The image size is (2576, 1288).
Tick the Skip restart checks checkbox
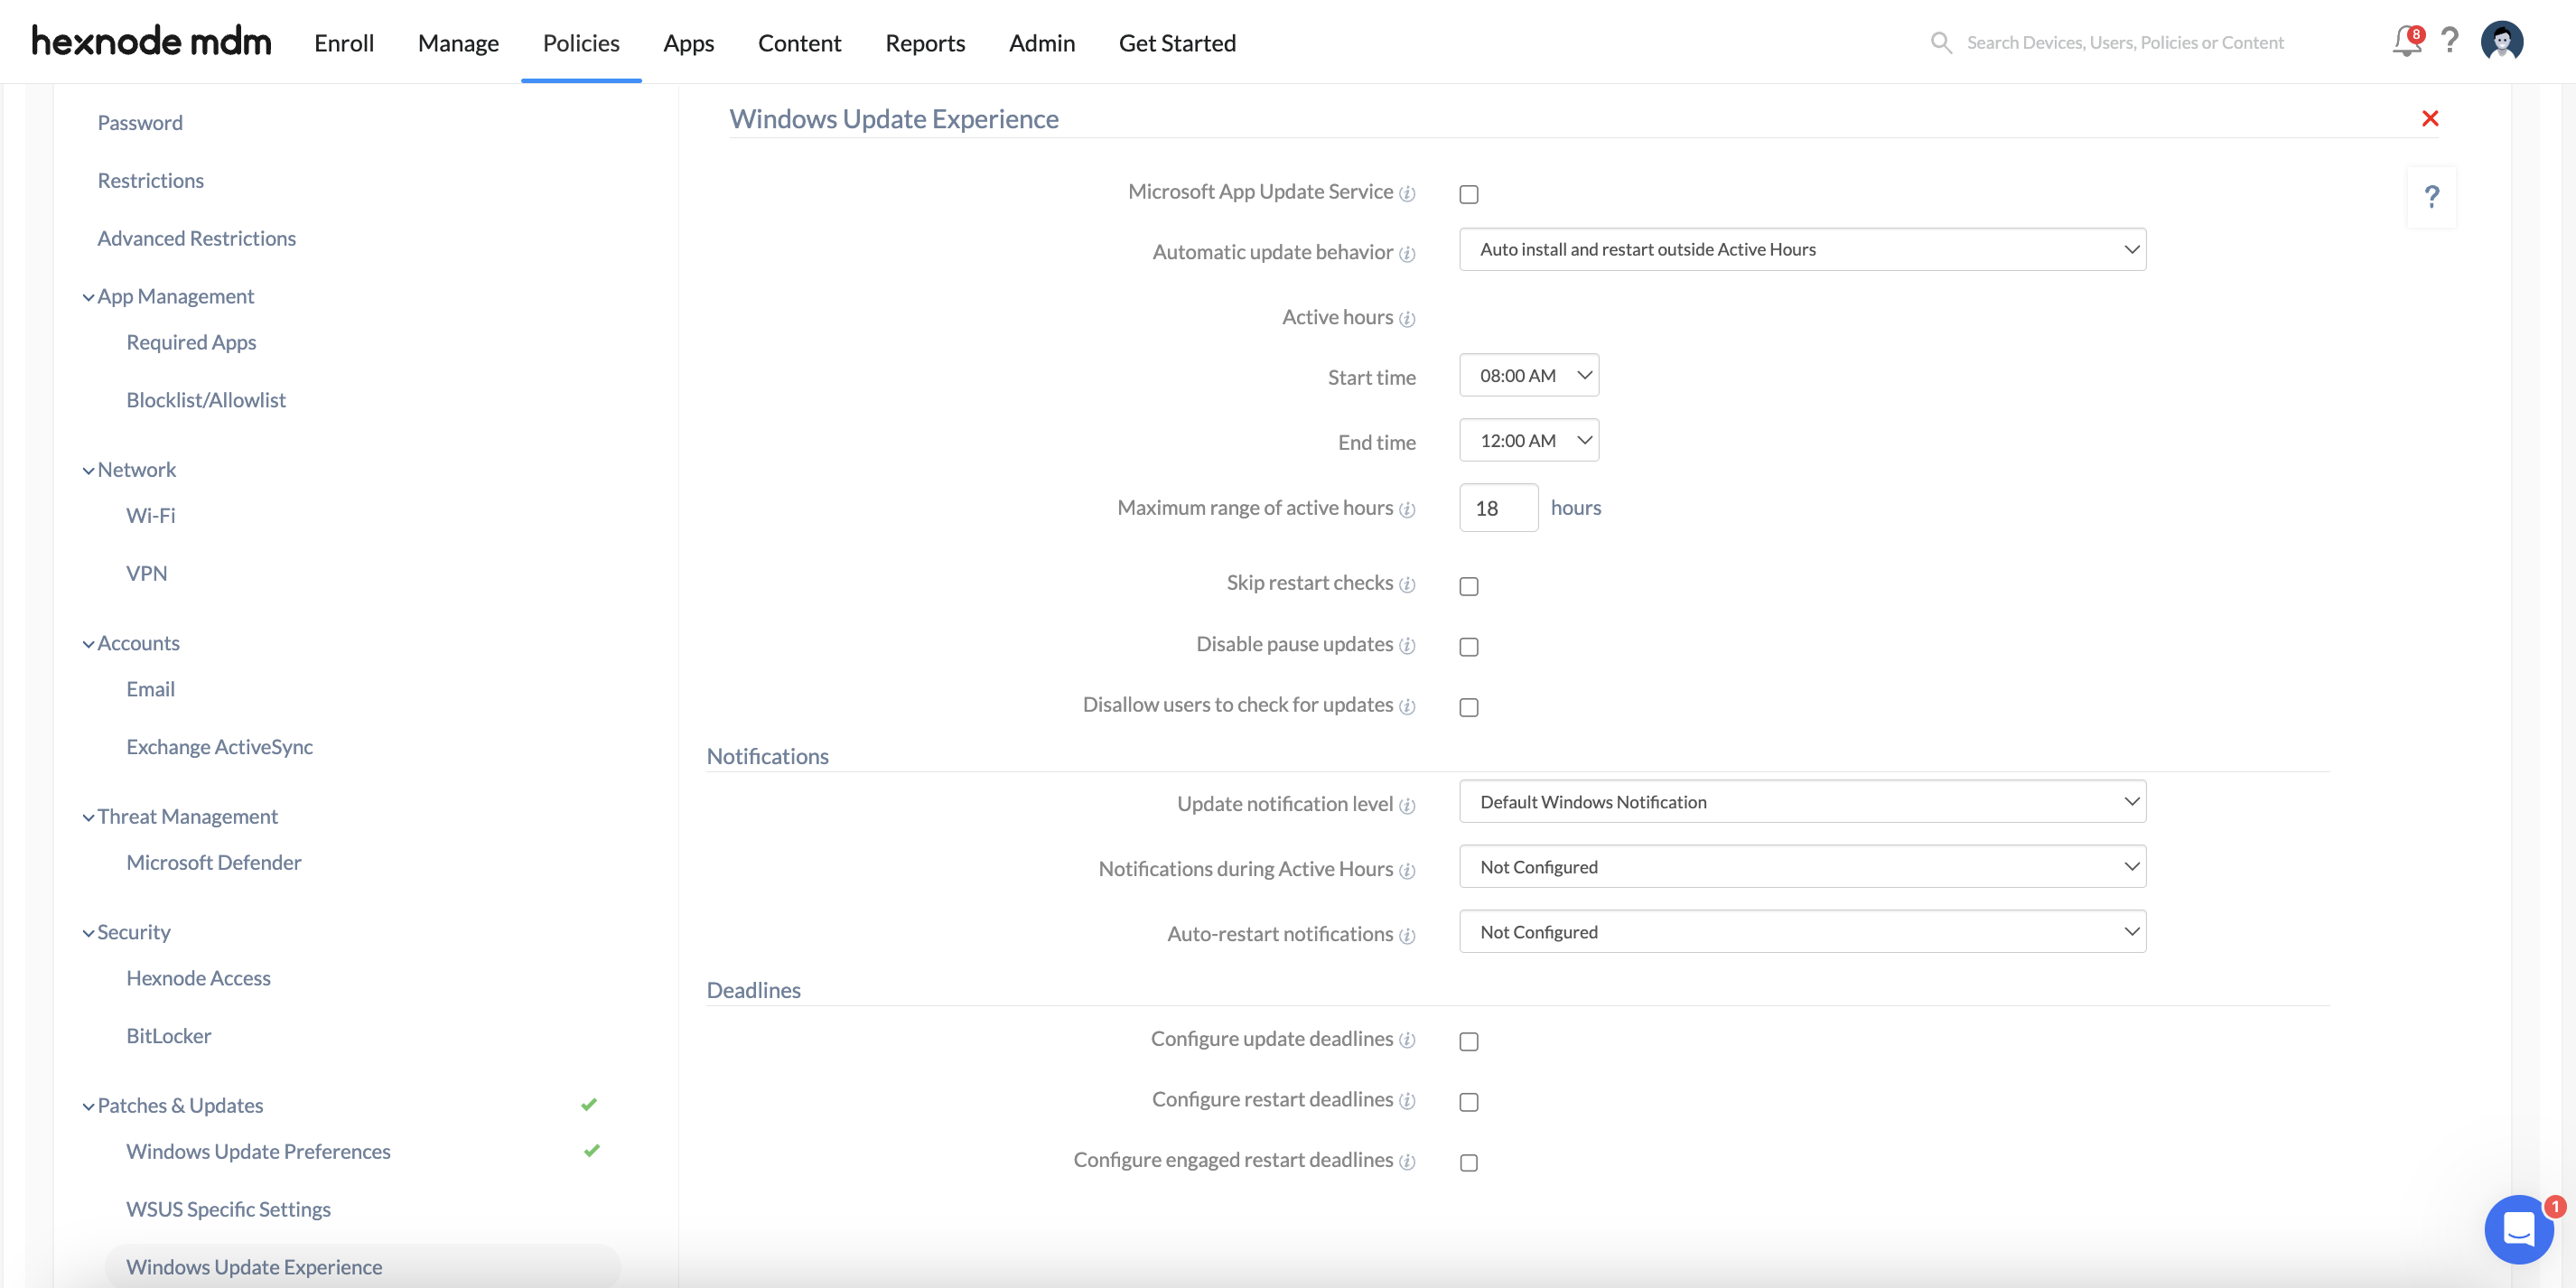click(1468, 586)
